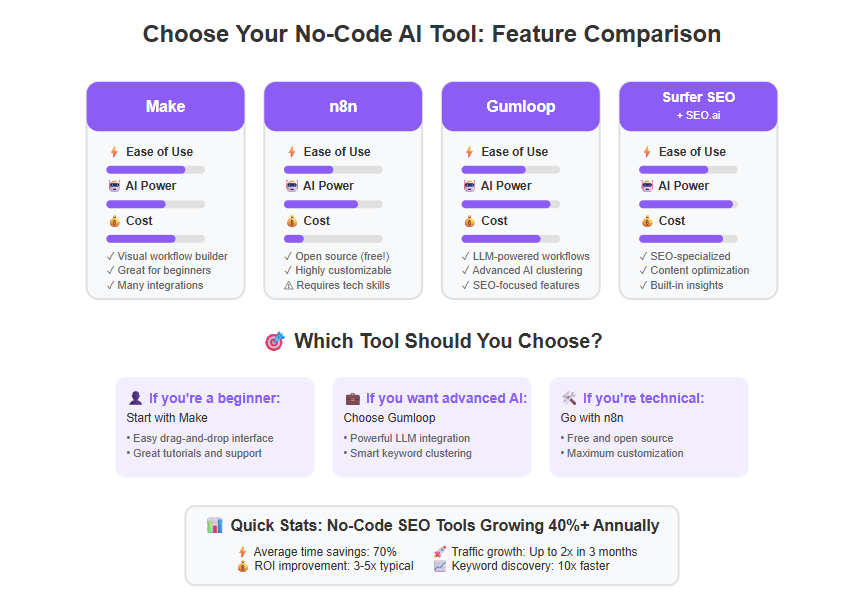Click the Content optimization checkmark item
This screenshot has width=862, height=616.
pos(694,270)
